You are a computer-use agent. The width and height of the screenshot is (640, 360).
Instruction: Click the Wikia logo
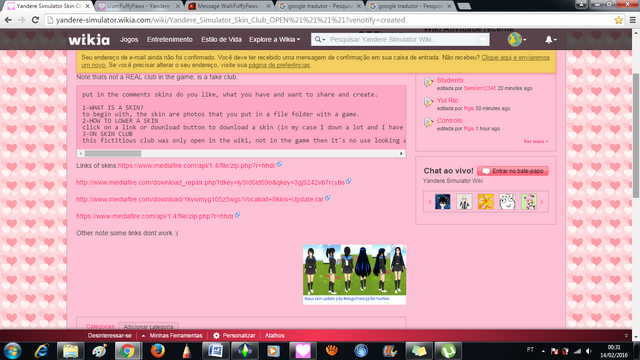89,40
